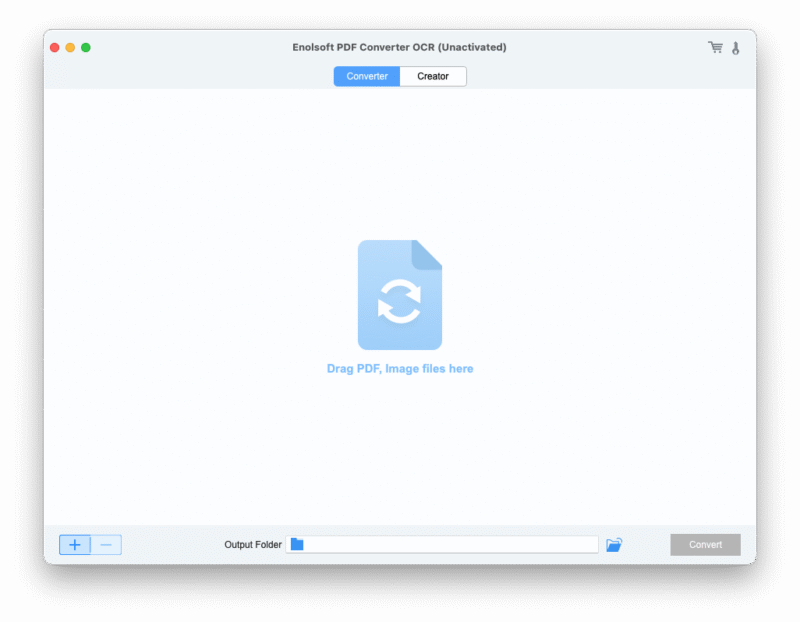Image resolution: width=800 pixels, height=622 pixels.
Task: Click the plus icon to add files
Action: 73,544
